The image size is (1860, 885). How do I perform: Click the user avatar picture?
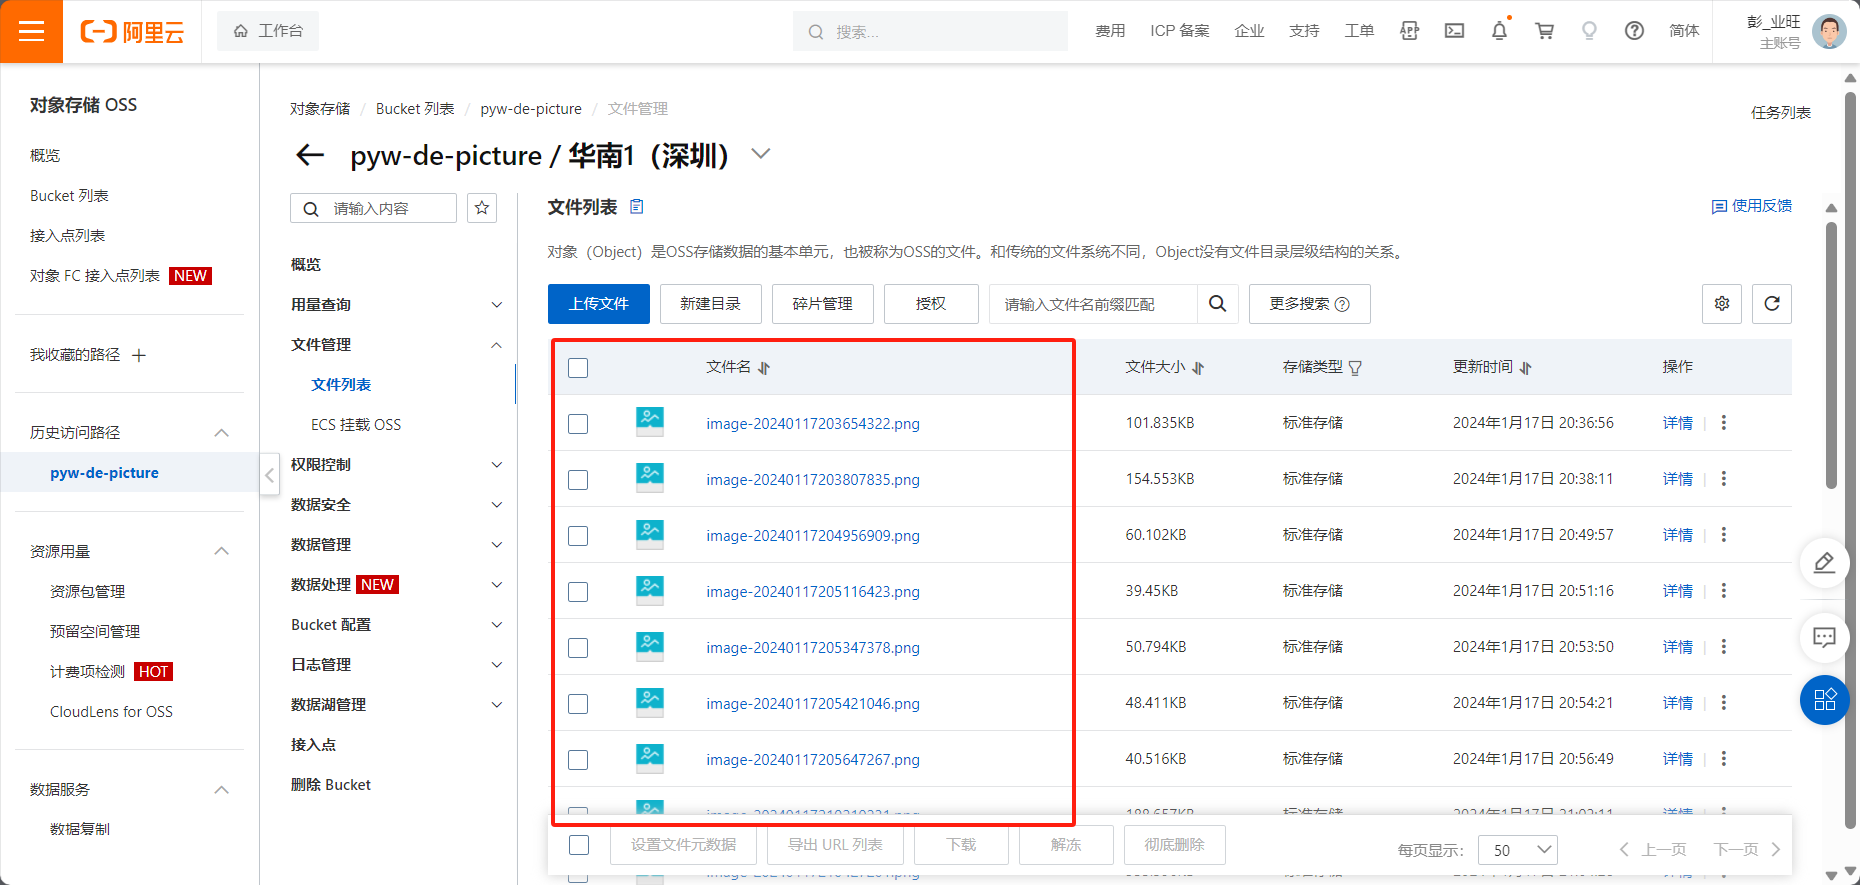coord(1829,31)
